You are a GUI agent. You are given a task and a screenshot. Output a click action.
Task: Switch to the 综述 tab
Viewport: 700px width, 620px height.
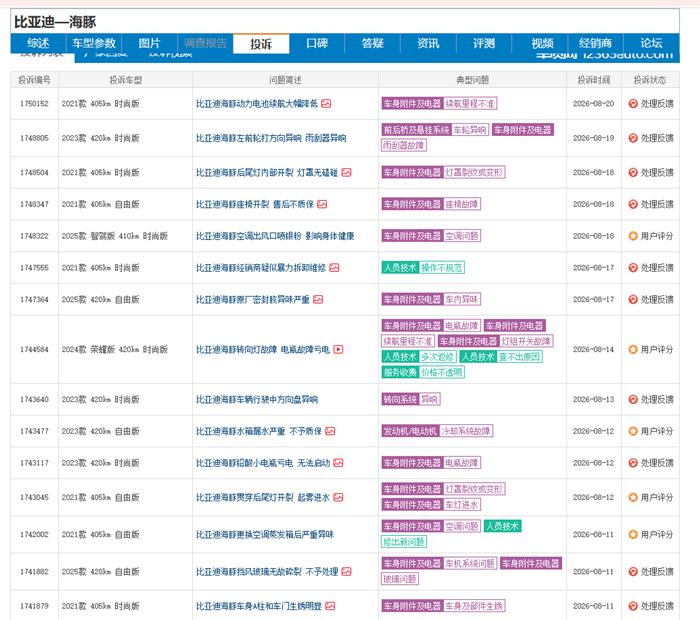[38, 43]
